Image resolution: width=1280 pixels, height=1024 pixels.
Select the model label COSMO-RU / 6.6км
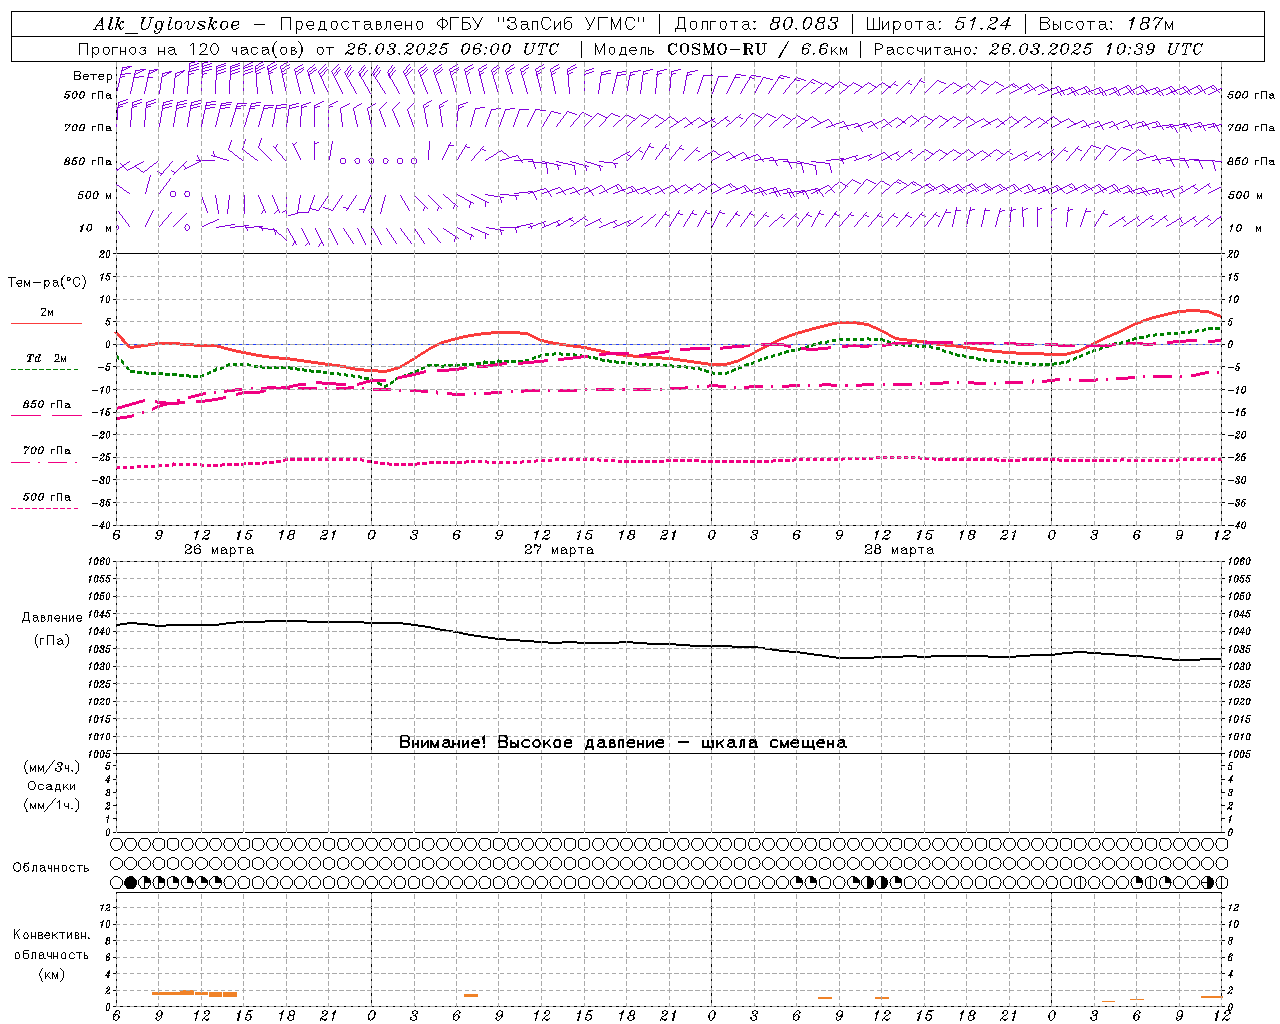(x=758, y=49)
